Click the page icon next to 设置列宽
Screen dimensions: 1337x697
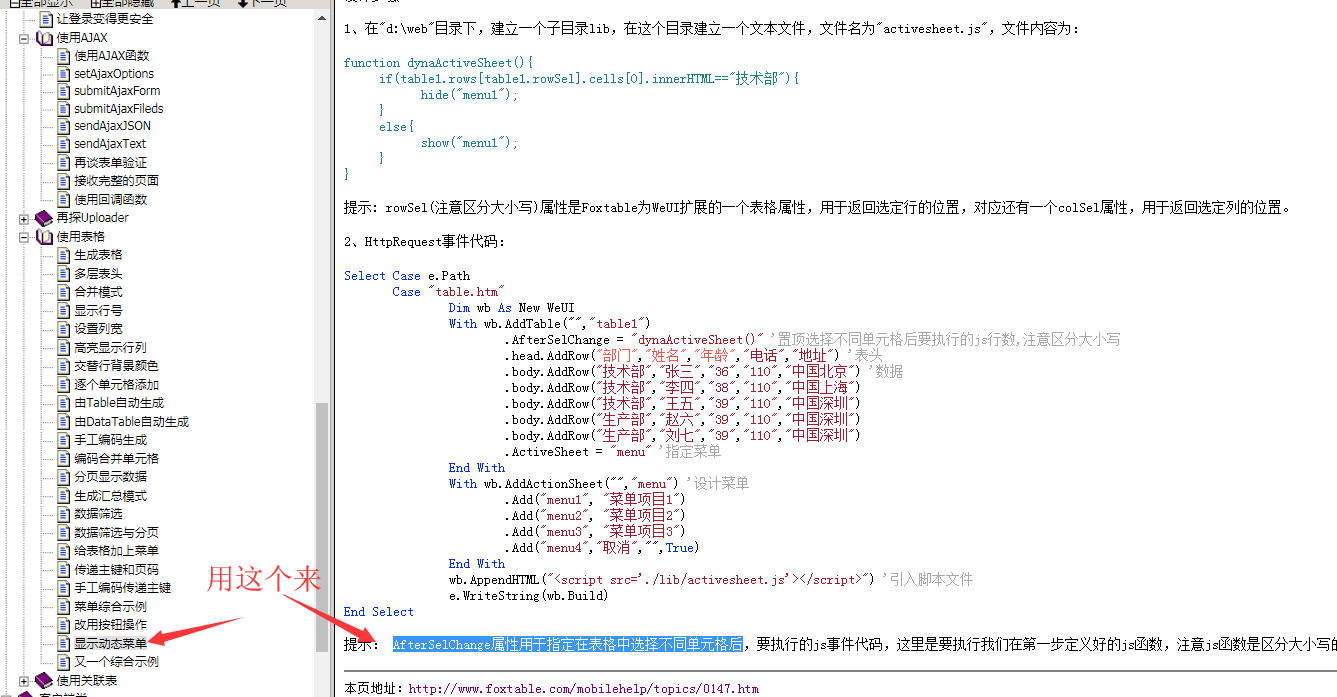click(64, 329)
